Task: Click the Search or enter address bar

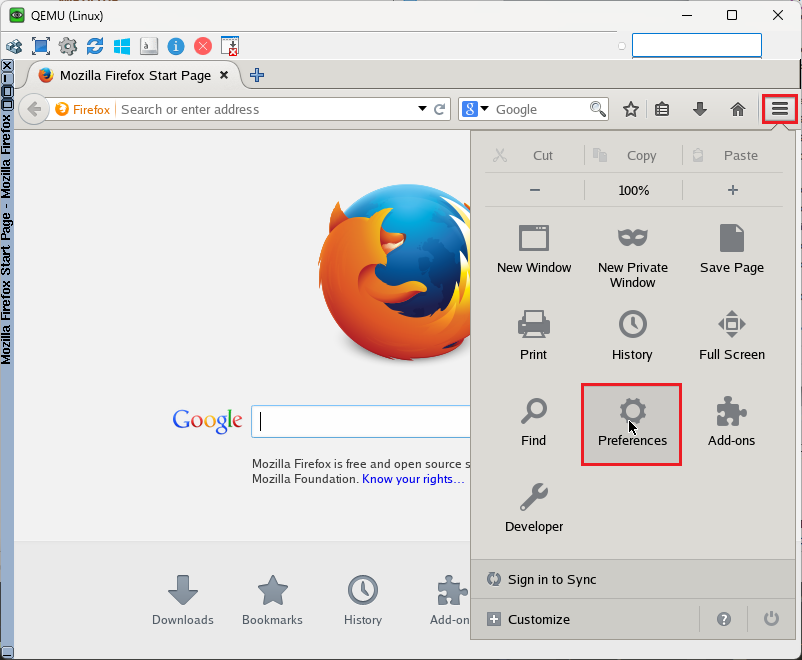Action: [x=268, y=109]
